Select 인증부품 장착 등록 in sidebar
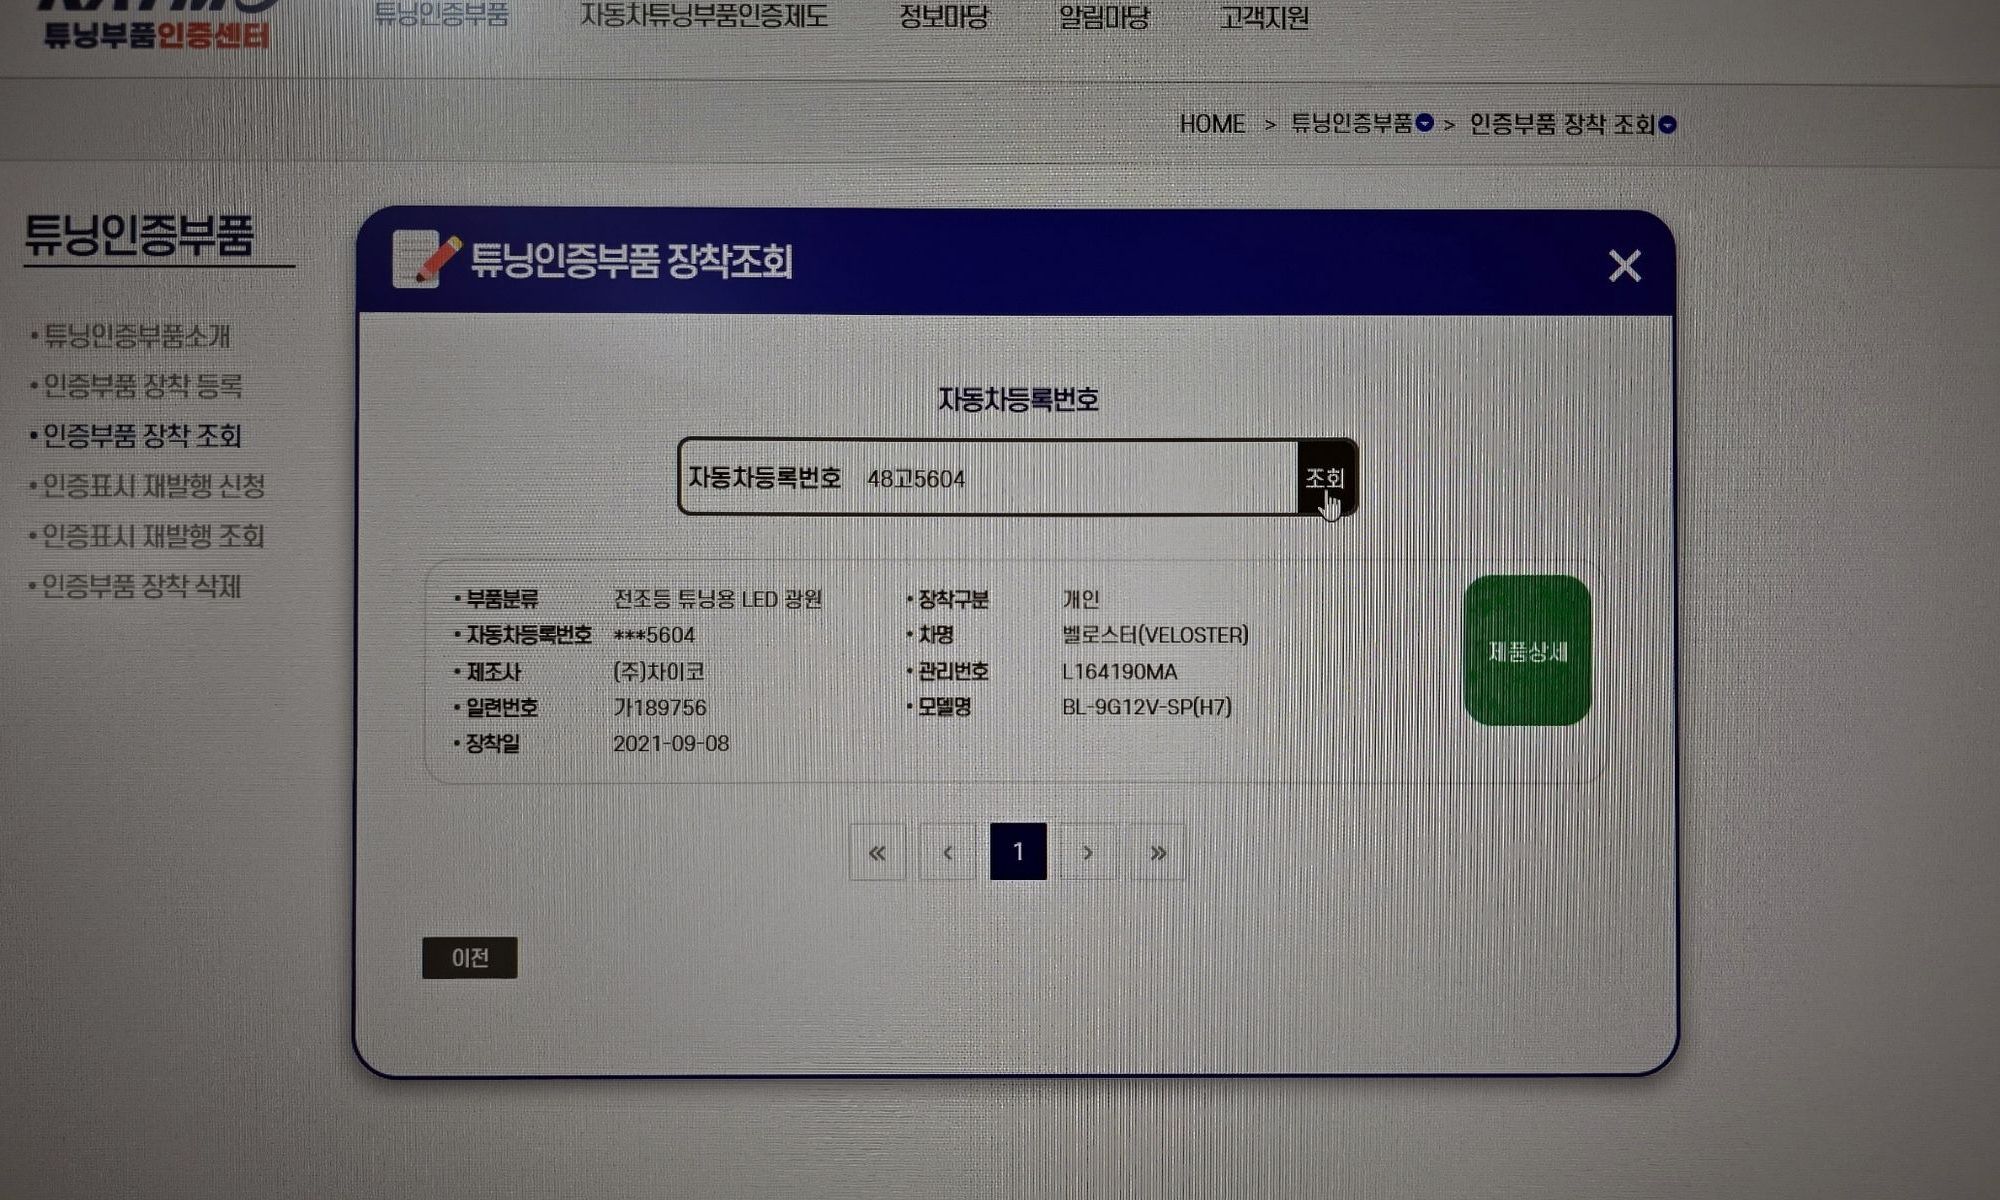 (x=142, y=386)
